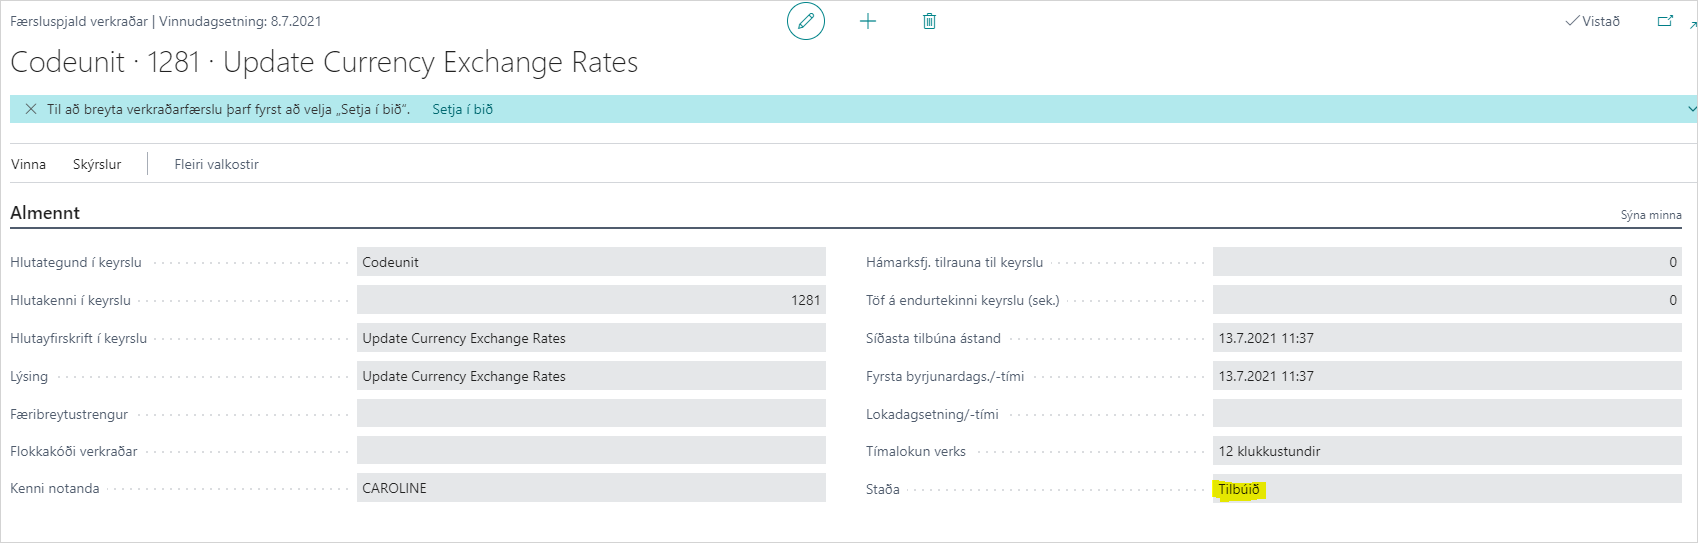Click the trash can delete icon
This screenshot has height=543, width=1698.
pos(929,21)
